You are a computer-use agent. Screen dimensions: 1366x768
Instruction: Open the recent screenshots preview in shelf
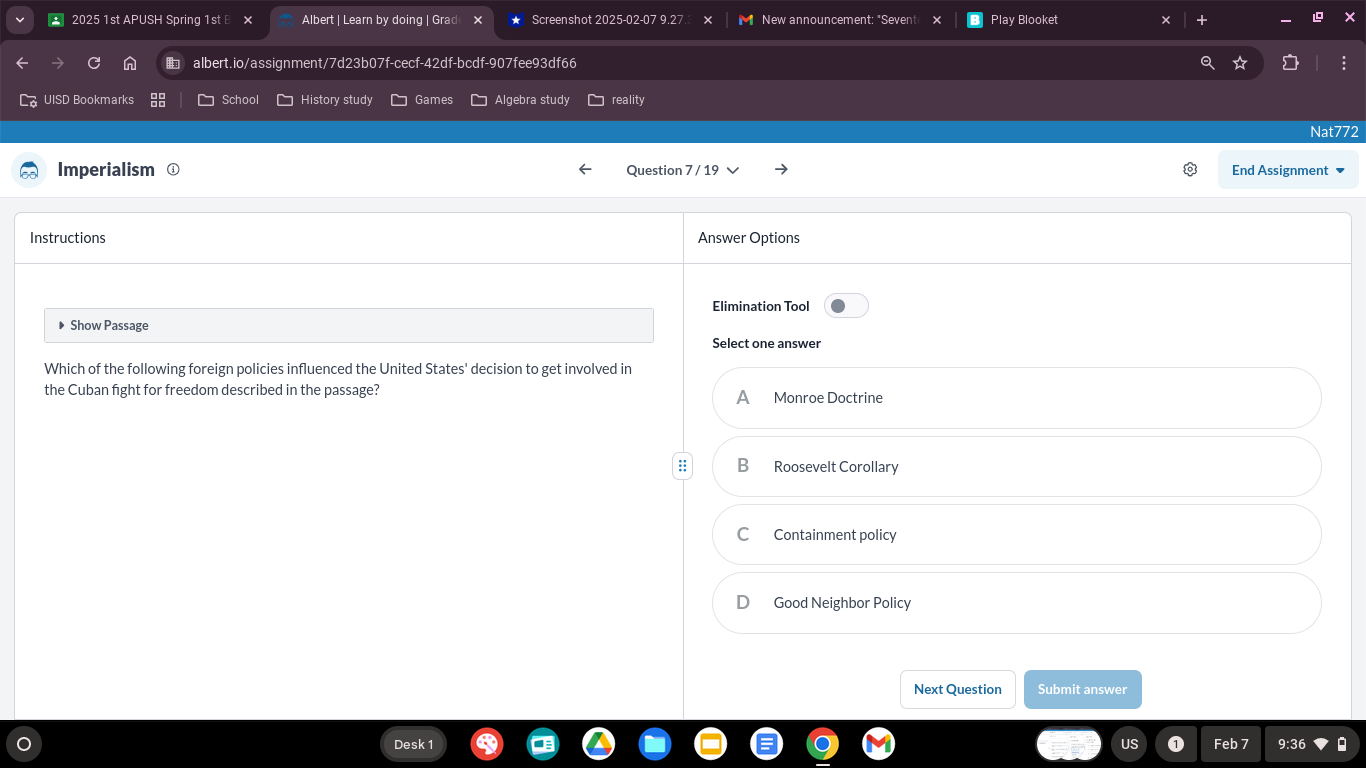click(x=1068, y=744)
